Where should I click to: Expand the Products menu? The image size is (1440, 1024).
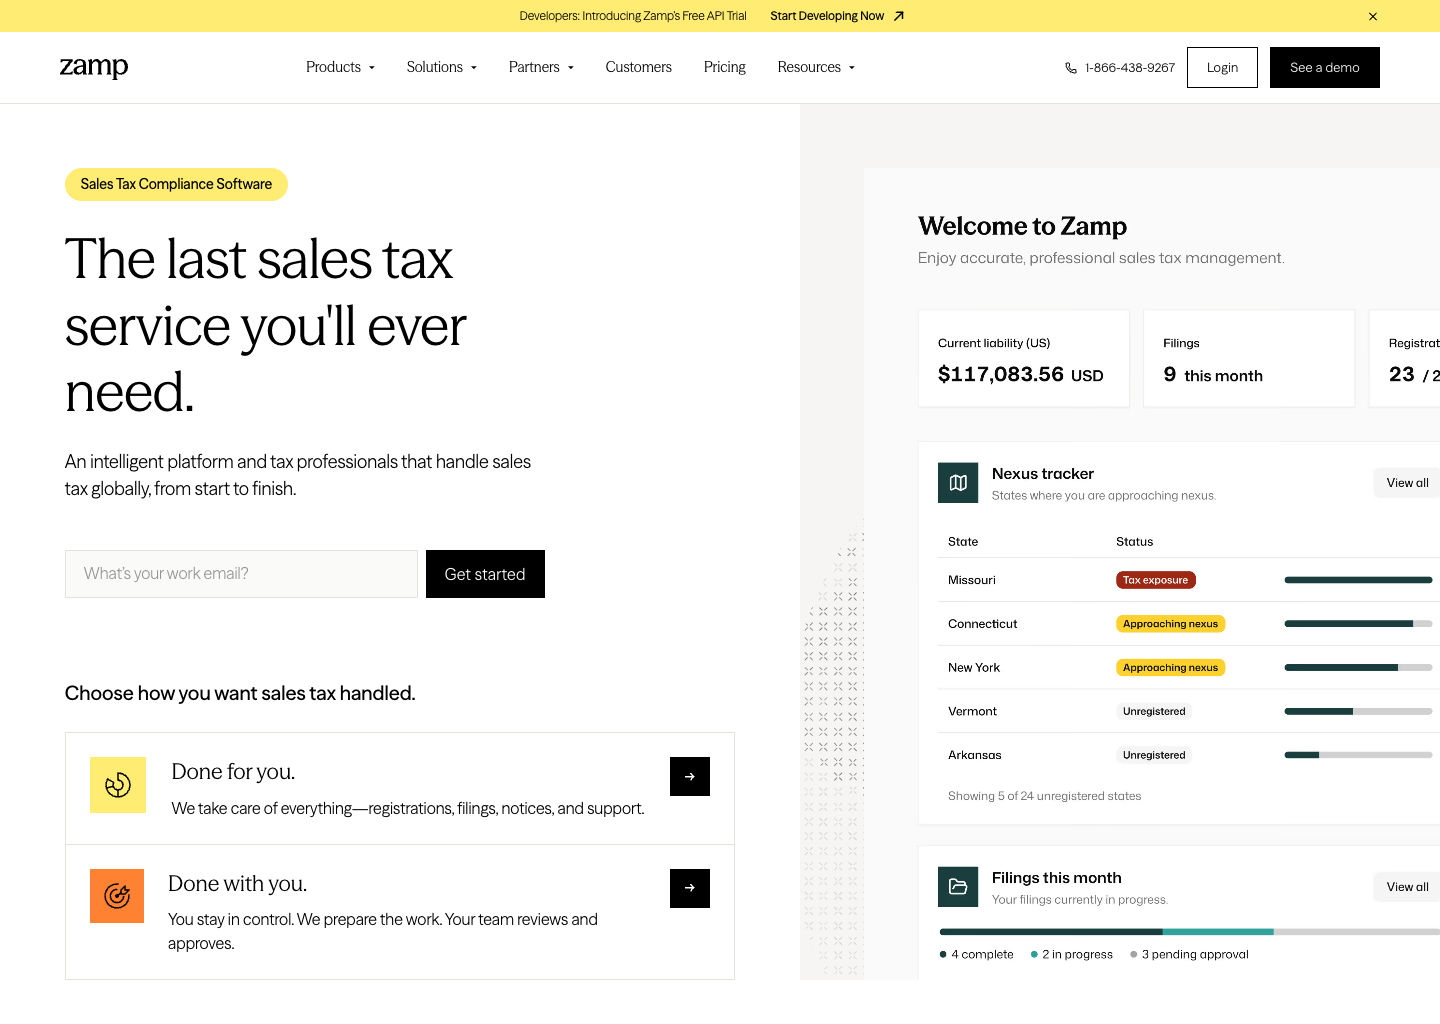[x=341, y=67]
